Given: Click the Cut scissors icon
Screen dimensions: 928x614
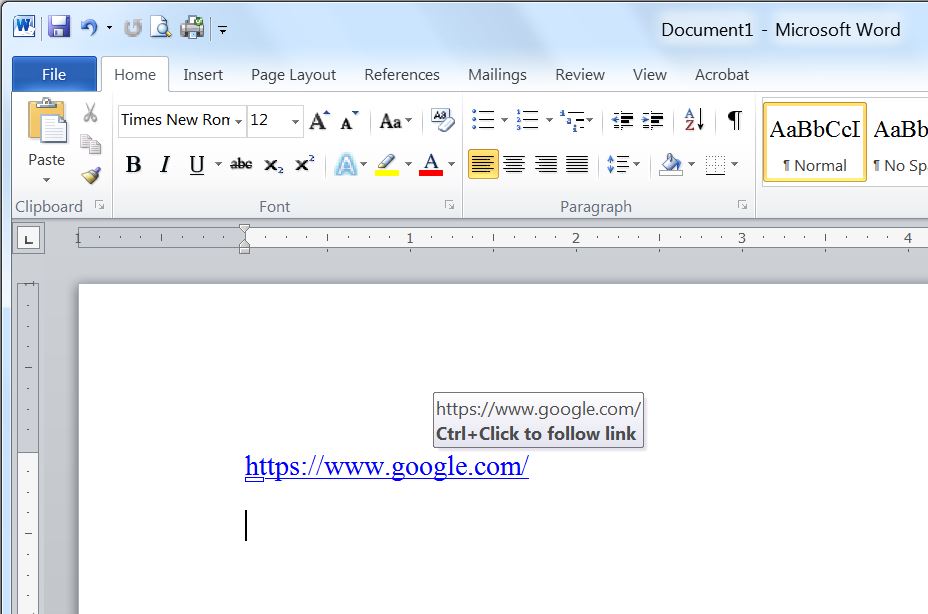Looking at the screenshot, I should pos(91,112).
